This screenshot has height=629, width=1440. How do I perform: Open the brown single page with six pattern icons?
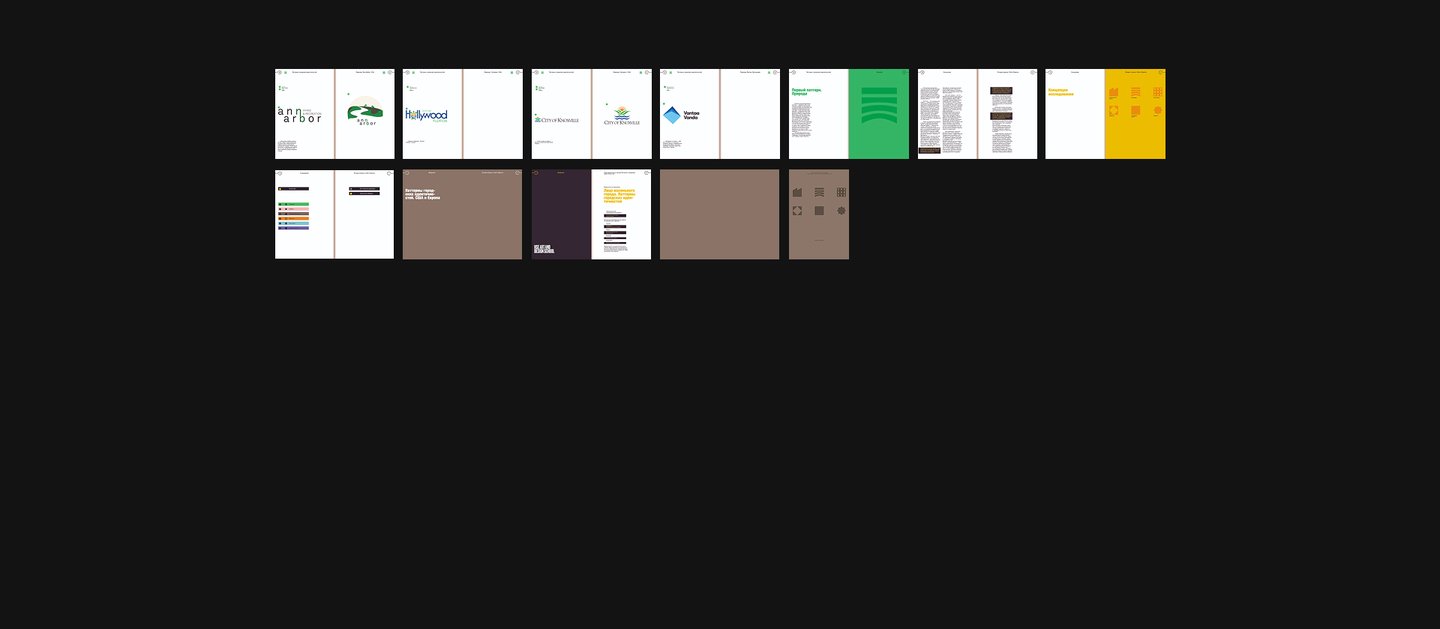[x=819, y=214]
